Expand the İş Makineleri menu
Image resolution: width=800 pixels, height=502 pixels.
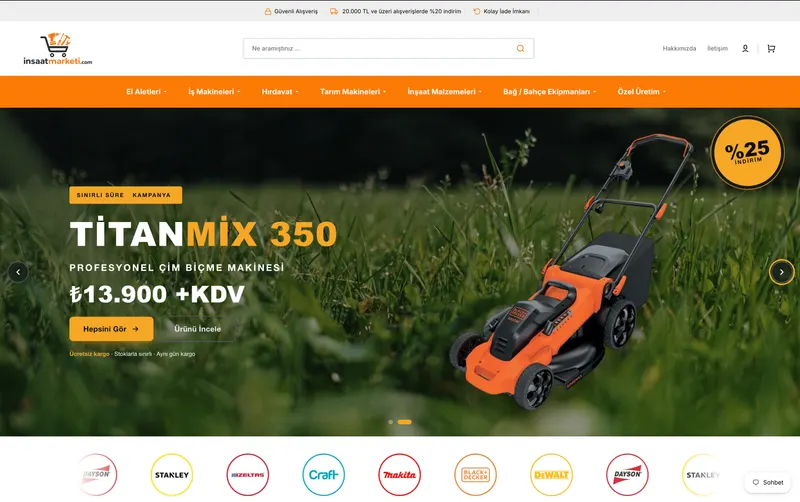coord(214,92)
